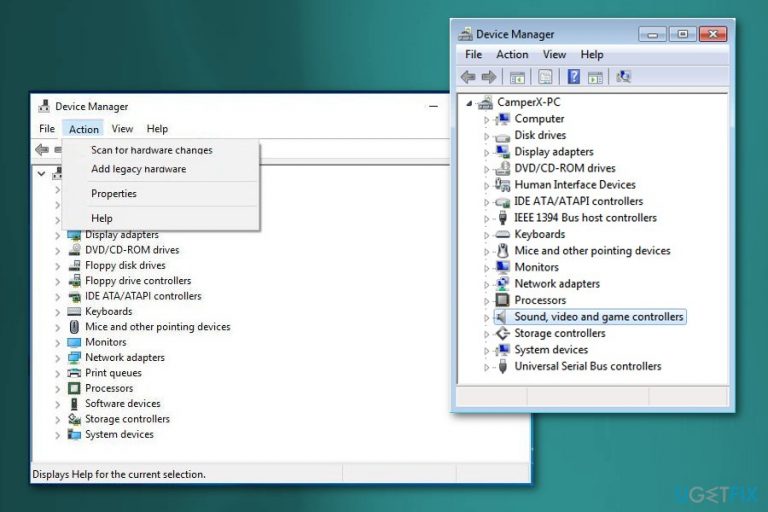The height and width of the screenshot is (512, 768).
Task: Click Software devices icon in left window
Action: (74, 404)
